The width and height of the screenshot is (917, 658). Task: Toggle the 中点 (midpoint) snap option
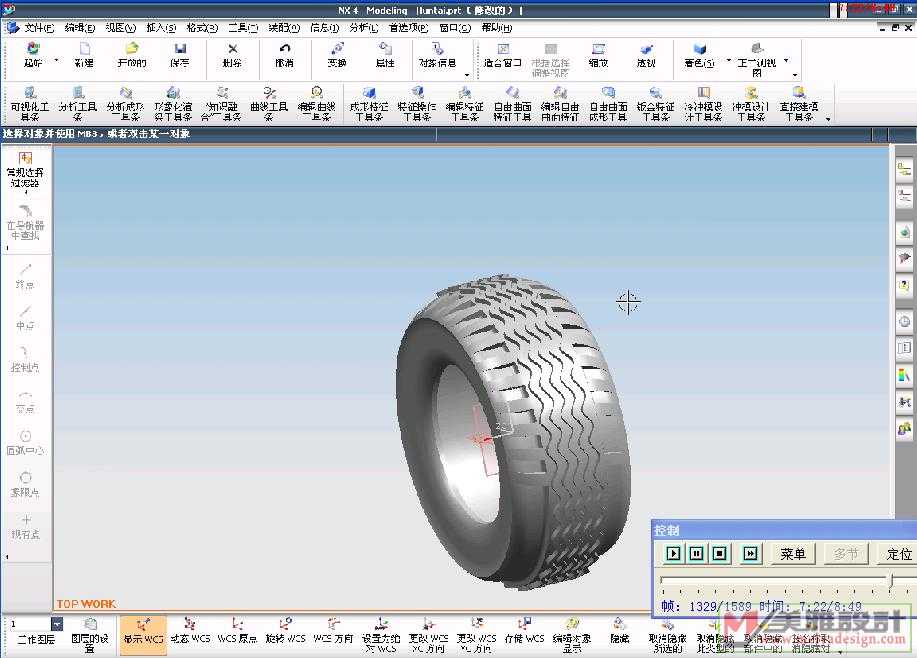coord(26,317)
